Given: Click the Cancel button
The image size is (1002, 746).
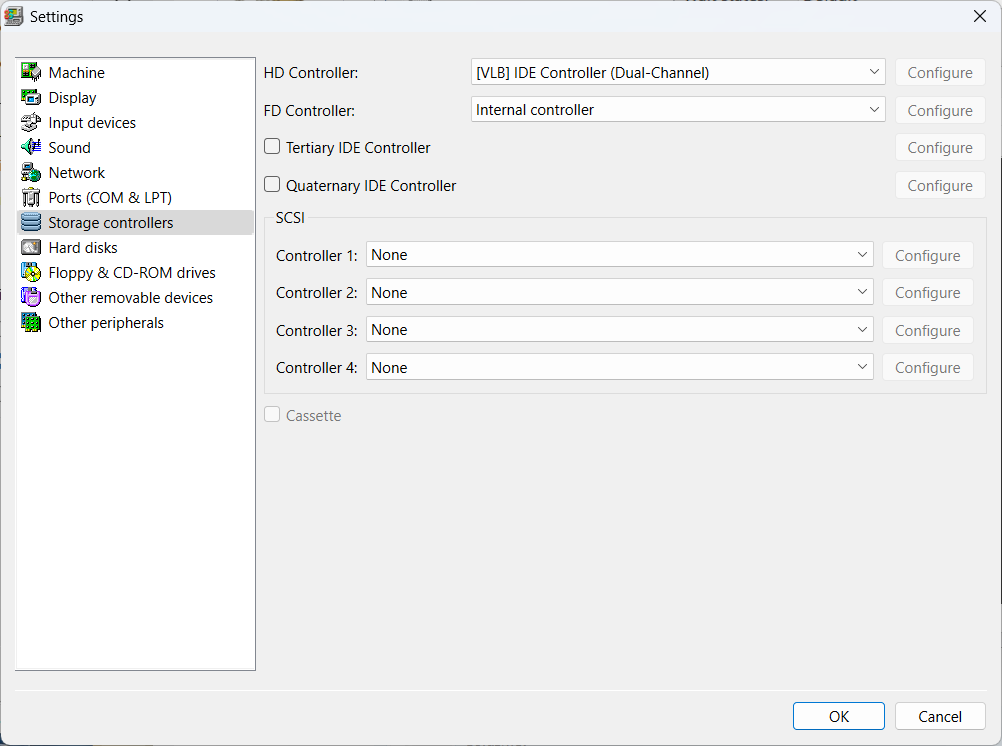Looking at the screenshot, I should click(x=939, y=716).
